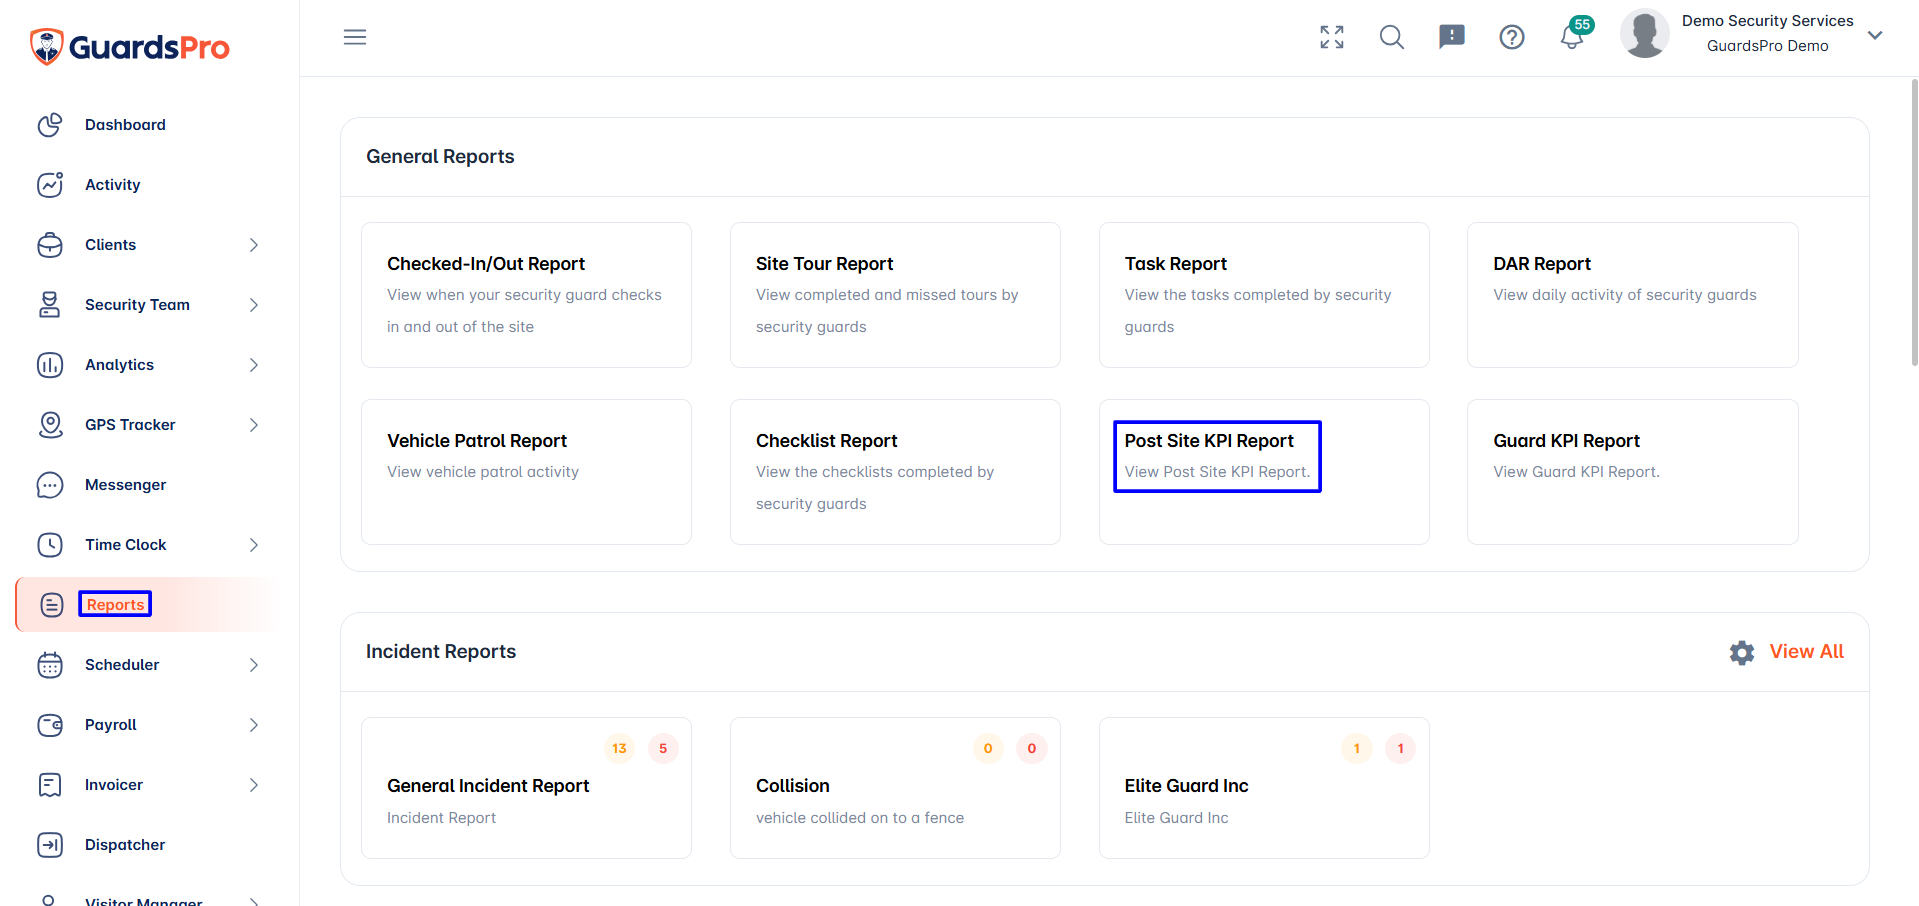This screenshot has height=906, width=1919.
Task: Open the Vehicle Patrol Report card
Action: pyautogui.click(x=526, y=472)
